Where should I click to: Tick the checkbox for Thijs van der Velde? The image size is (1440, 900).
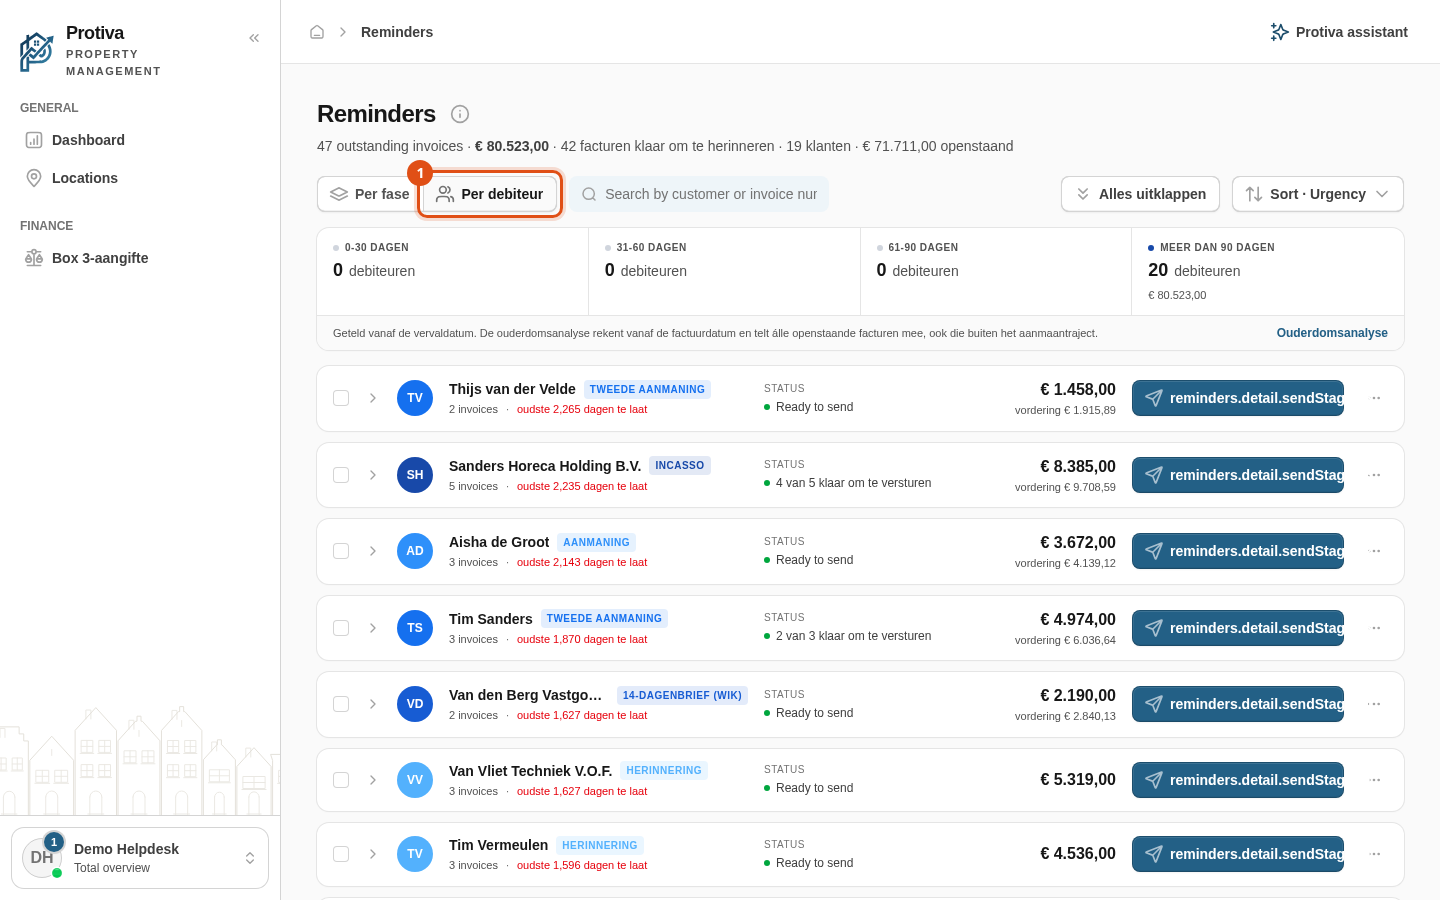[x=341, y=398]
